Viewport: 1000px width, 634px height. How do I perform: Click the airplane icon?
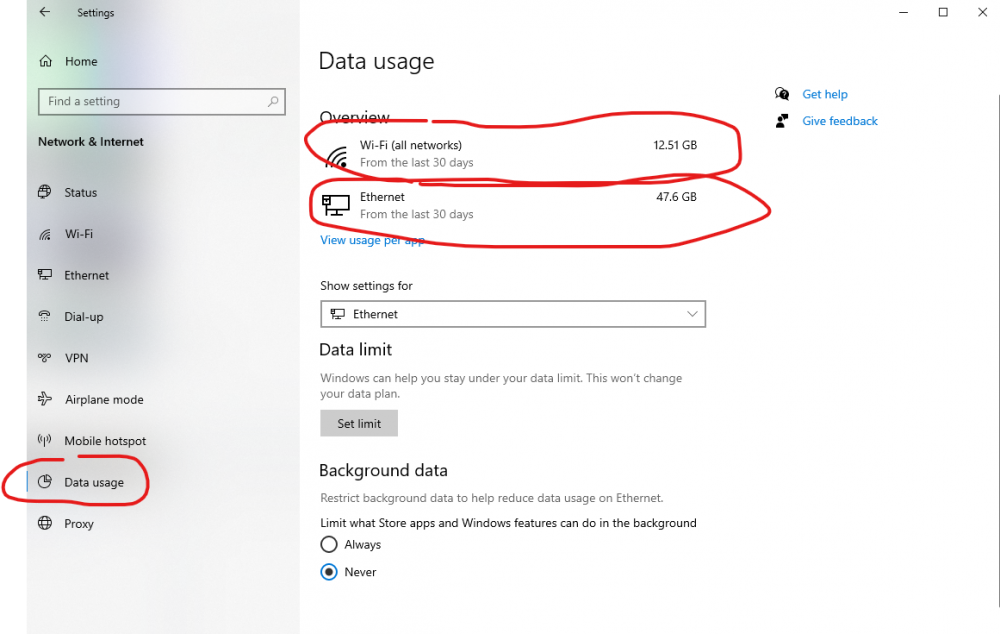click(x=45, y=399)
